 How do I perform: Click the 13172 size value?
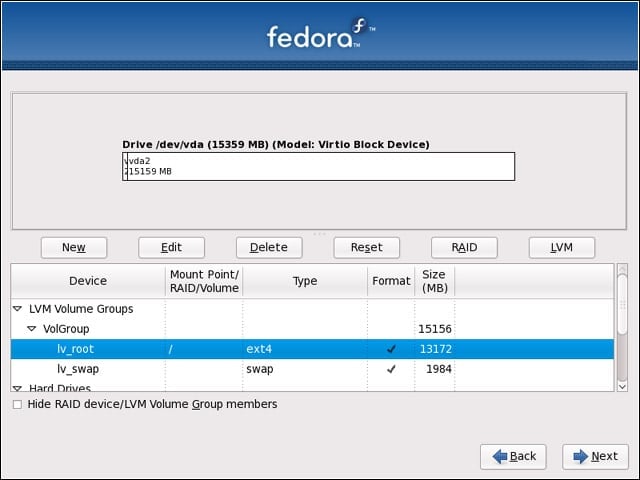tap(436, 349)
